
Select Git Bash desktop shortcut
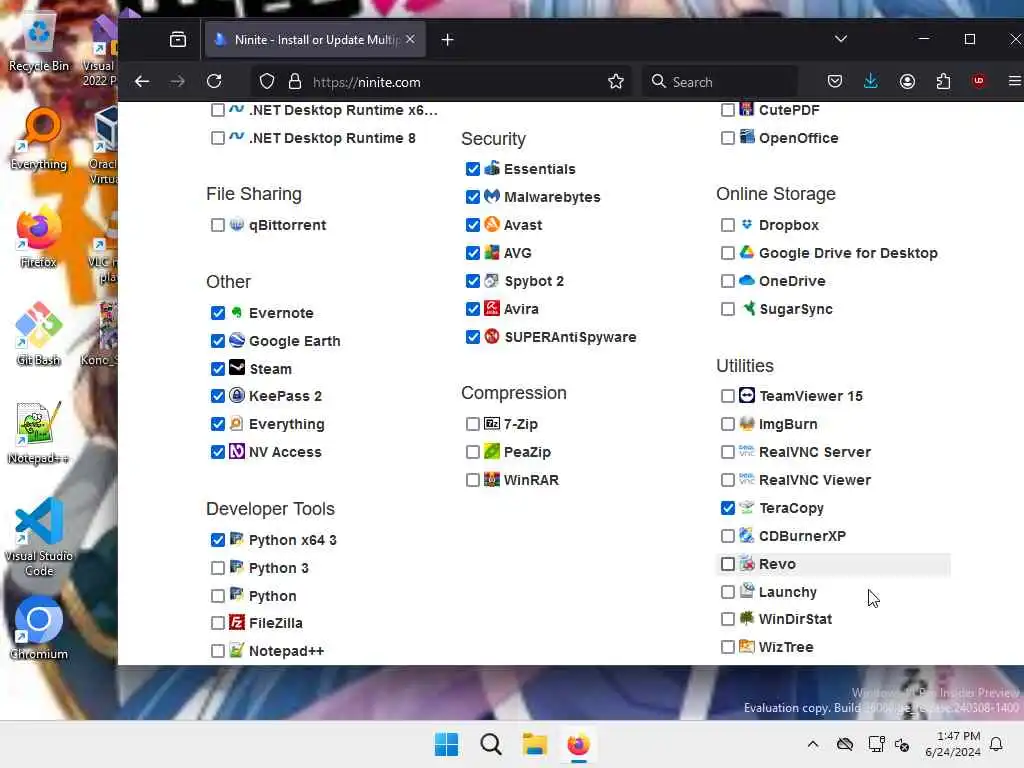coord(39,334)
